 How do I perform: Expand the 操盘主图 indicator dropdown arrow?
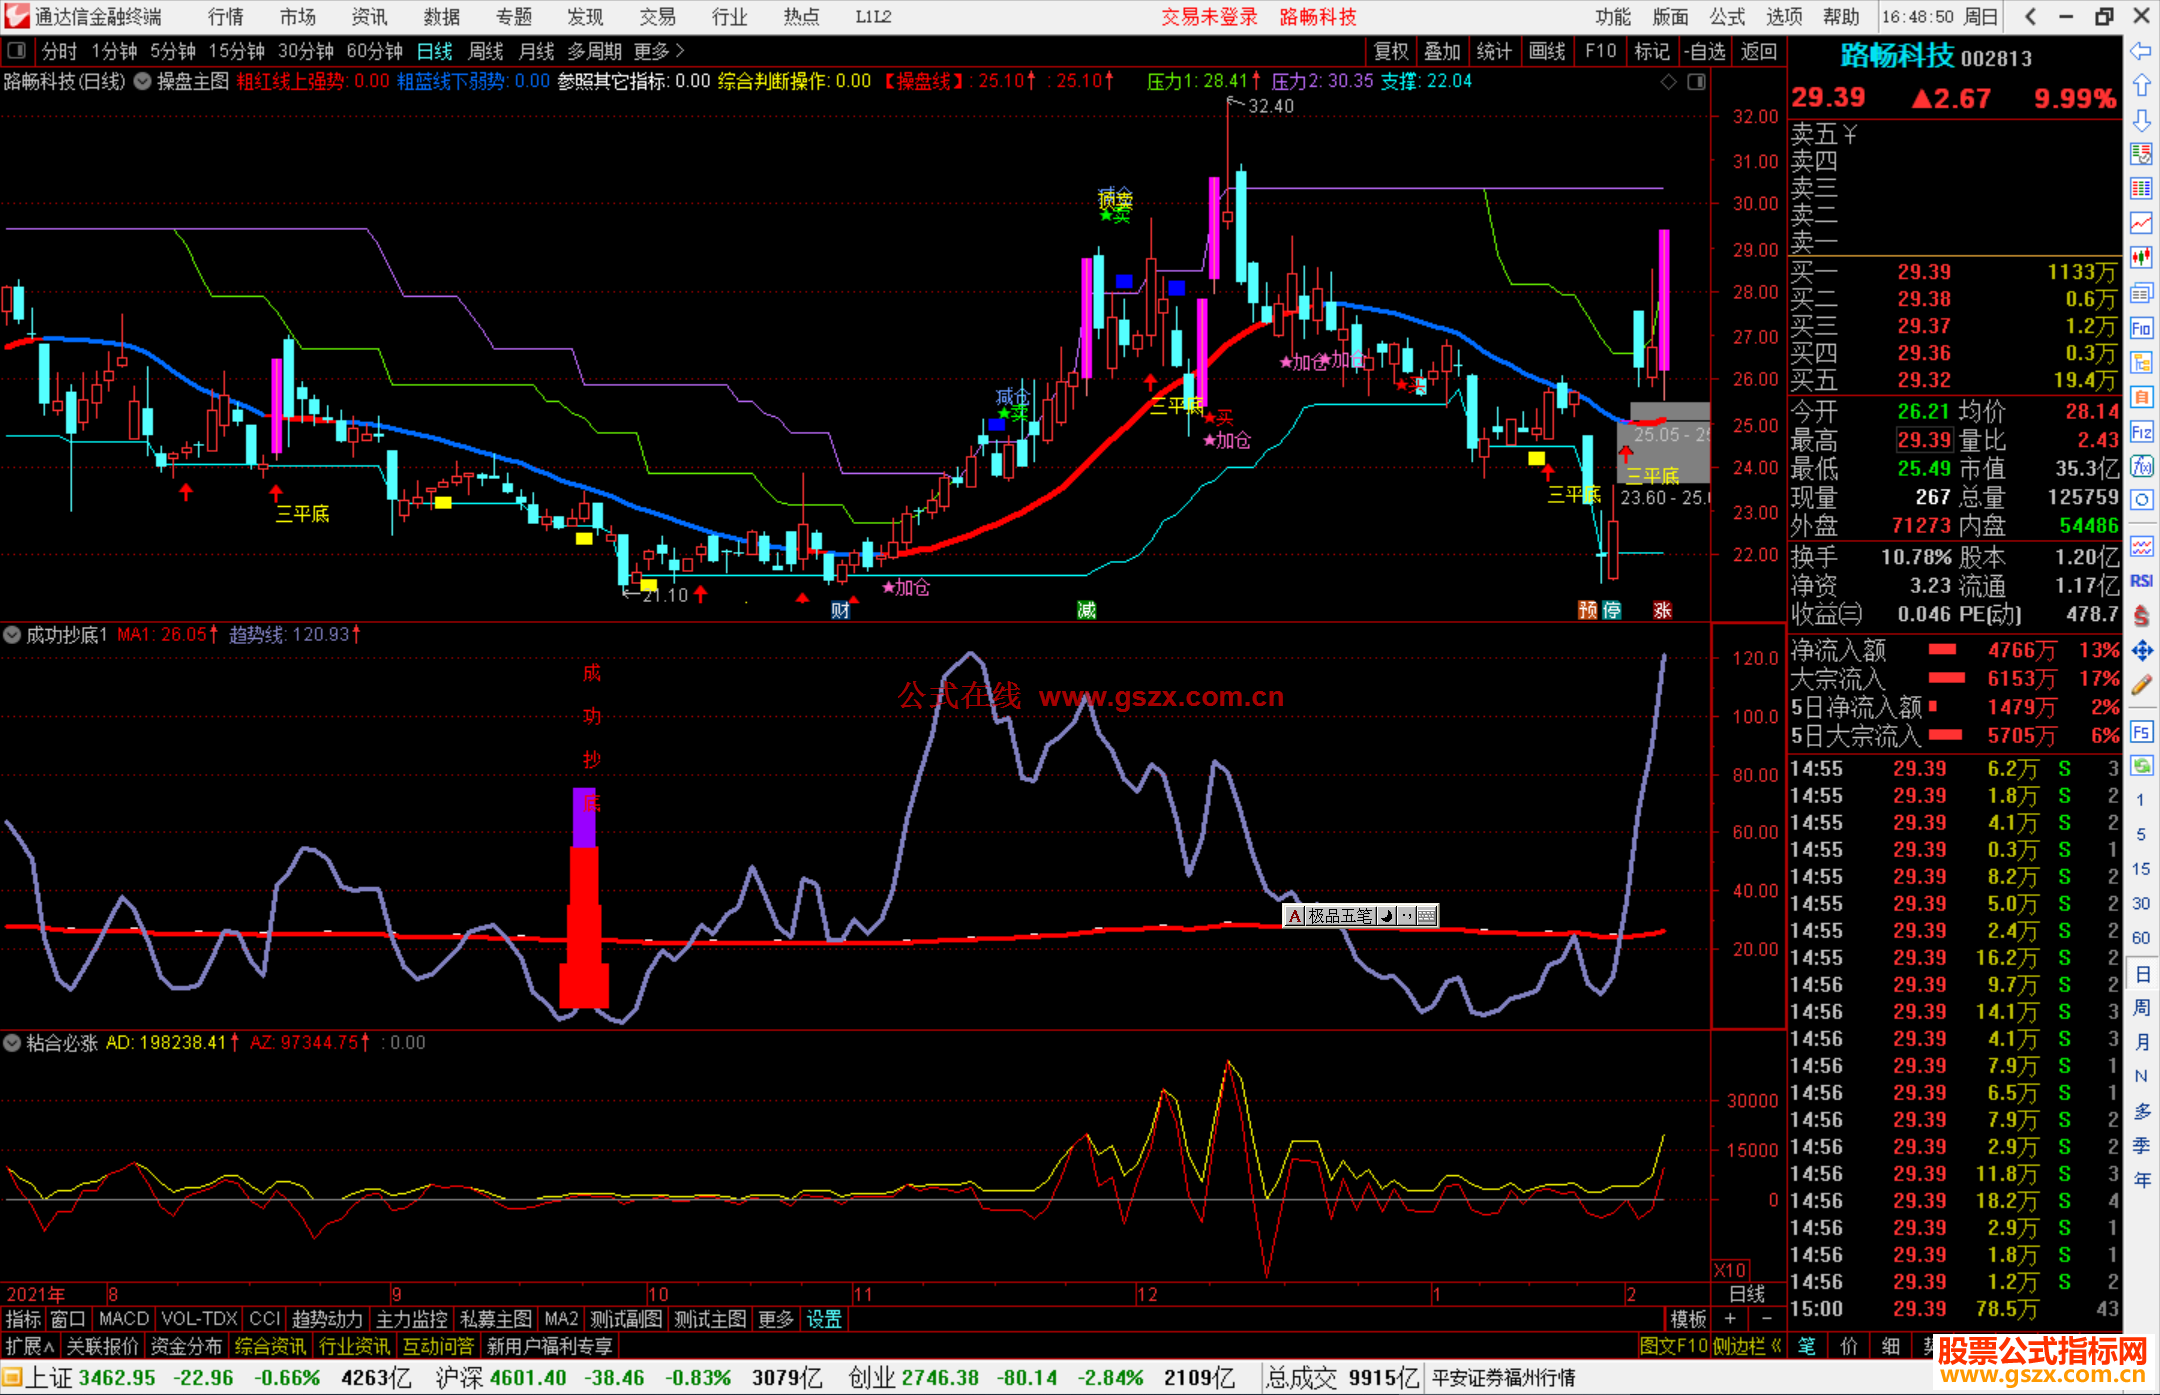143,82
